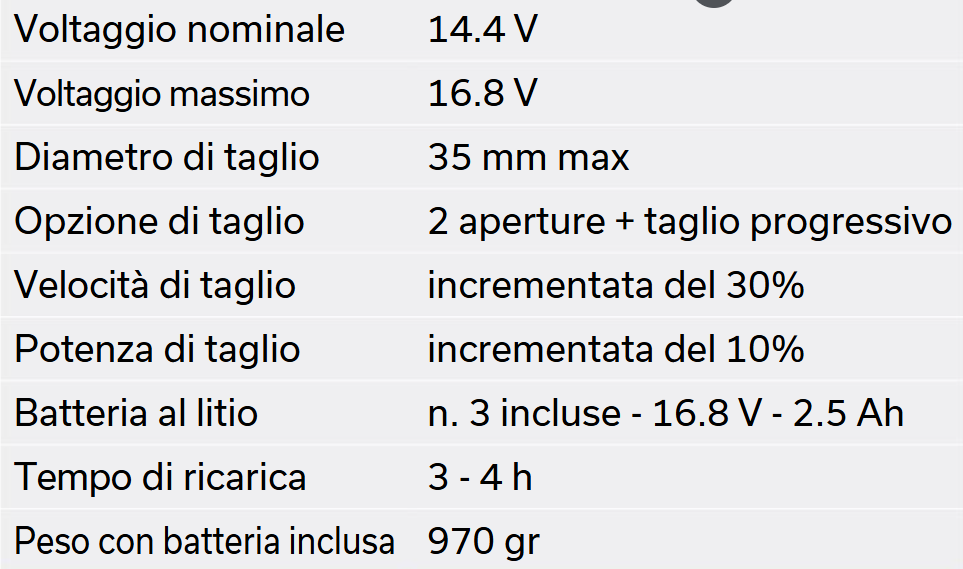This screenshot has width=963, height=569.
Task: Select the 16.8 V maximum voltage value
Action: click(x=482, y=94)
